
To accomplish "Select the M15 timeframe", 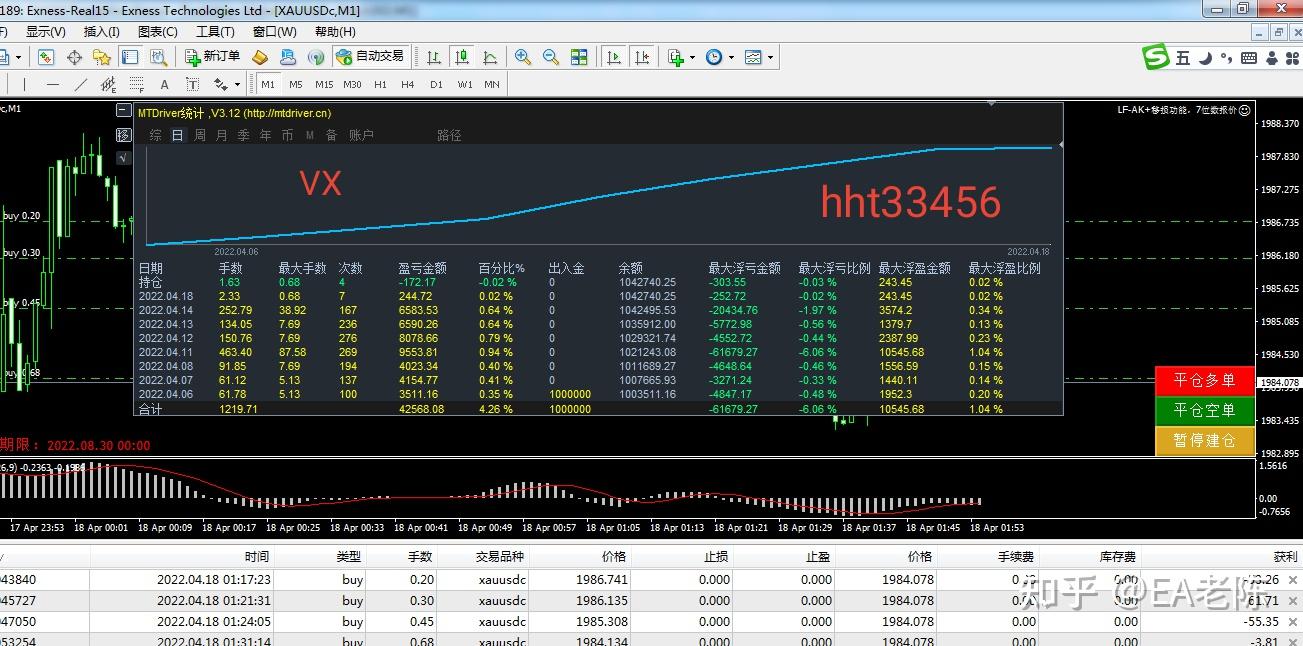I will click(x=324, y=85).
